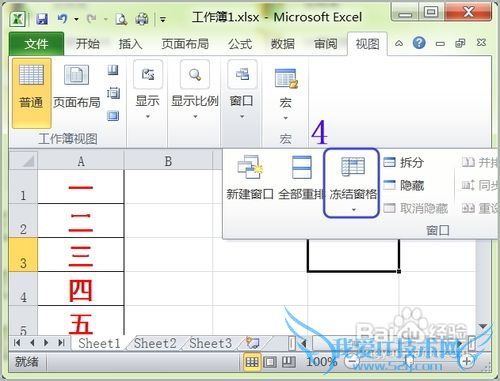The height and width of the screenshot is (381, 500).
Task: Select the Sheet3 tab
Action: 210,343
